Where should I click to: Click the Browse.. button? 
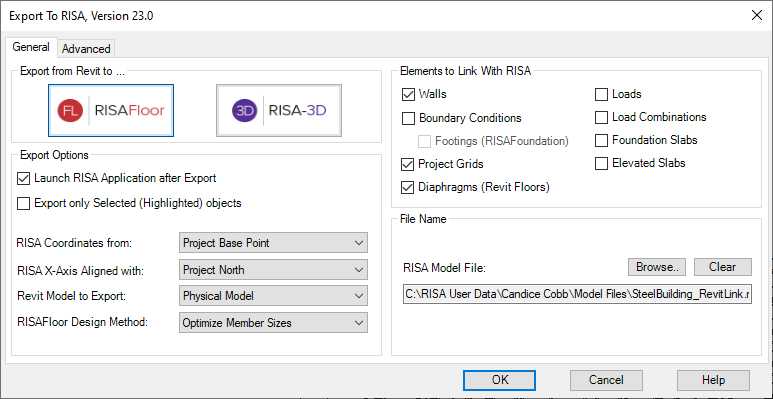pyautogui.click(x=658, y=267)
